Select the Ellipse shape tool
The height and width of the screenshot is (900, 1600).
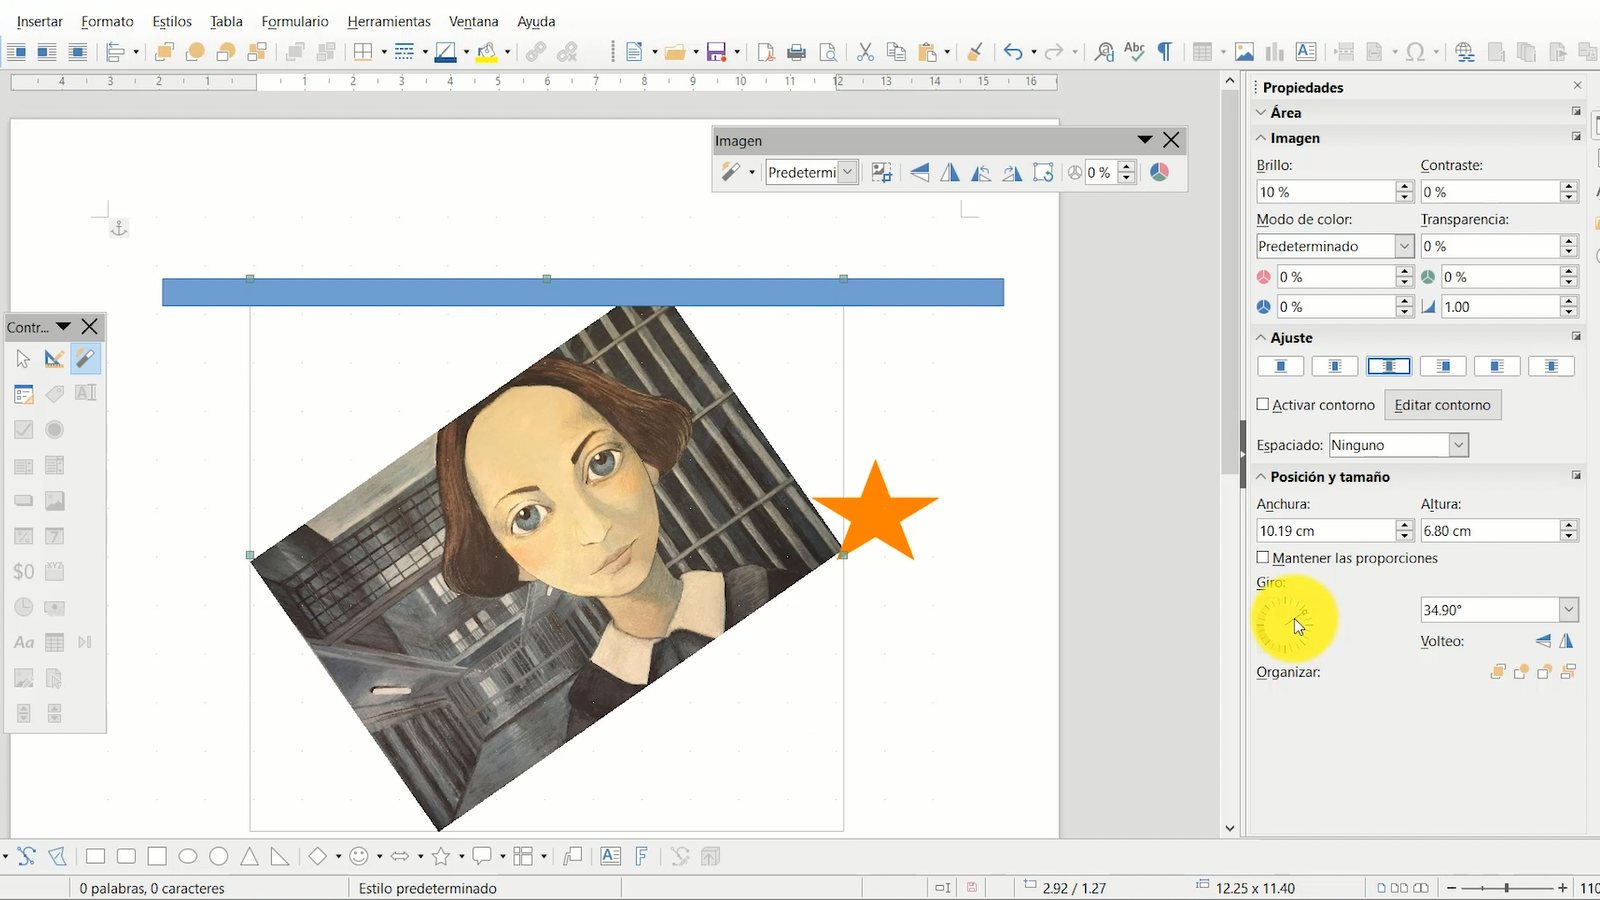(x=188, y=856)
